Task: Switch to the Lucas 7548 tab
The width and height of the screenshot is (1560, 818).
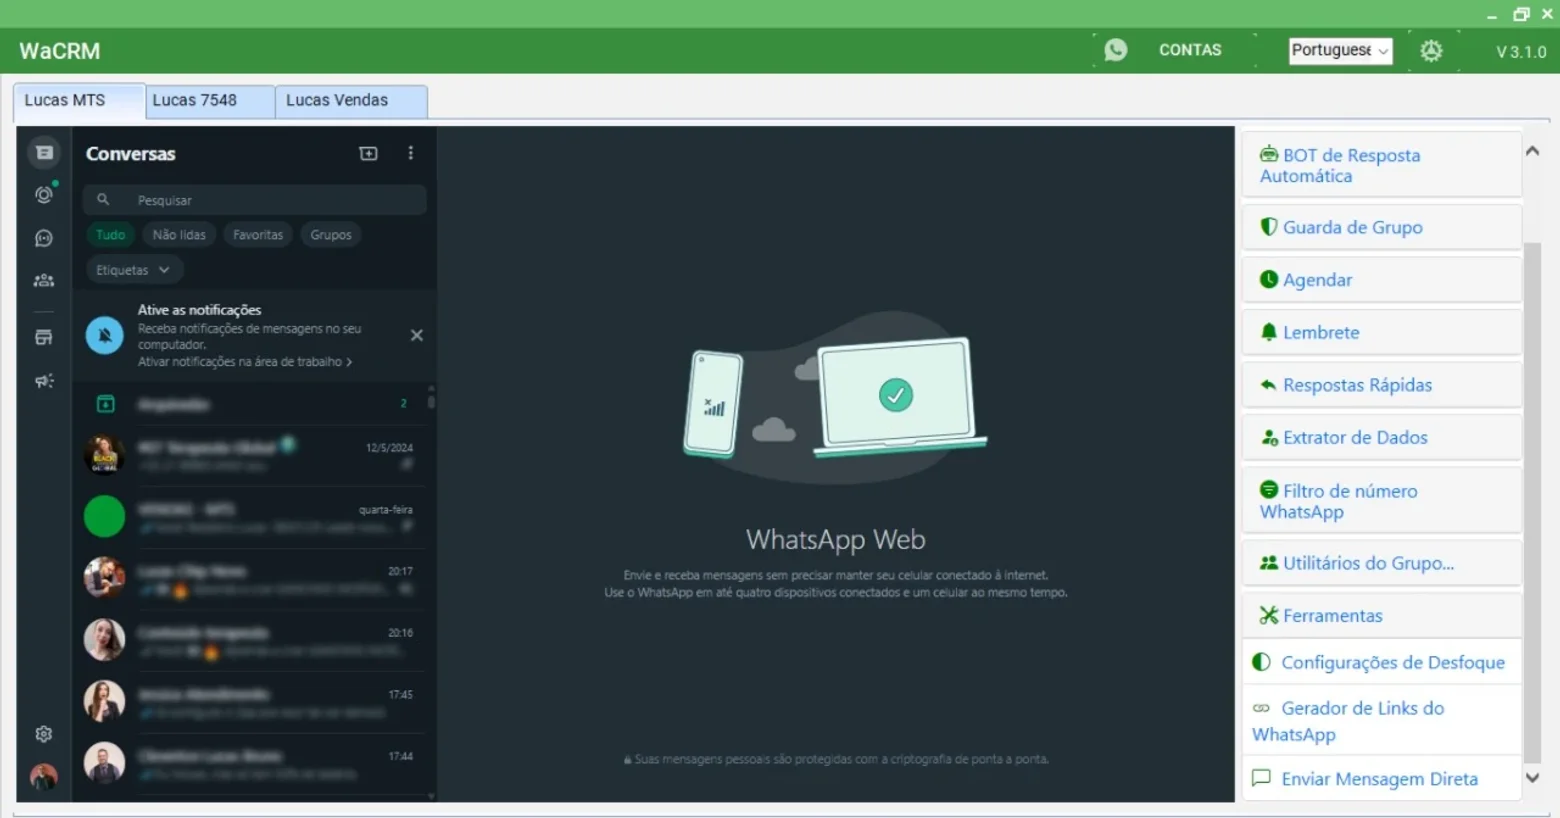Action: (x=210, y=101)
